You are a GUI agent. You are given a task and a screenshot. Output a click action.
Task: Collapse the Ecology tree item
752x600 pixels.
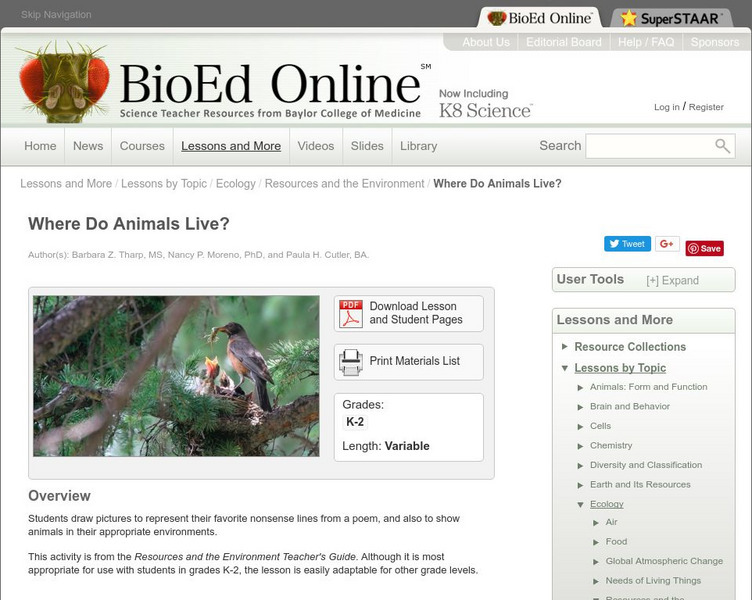(580, 505)
